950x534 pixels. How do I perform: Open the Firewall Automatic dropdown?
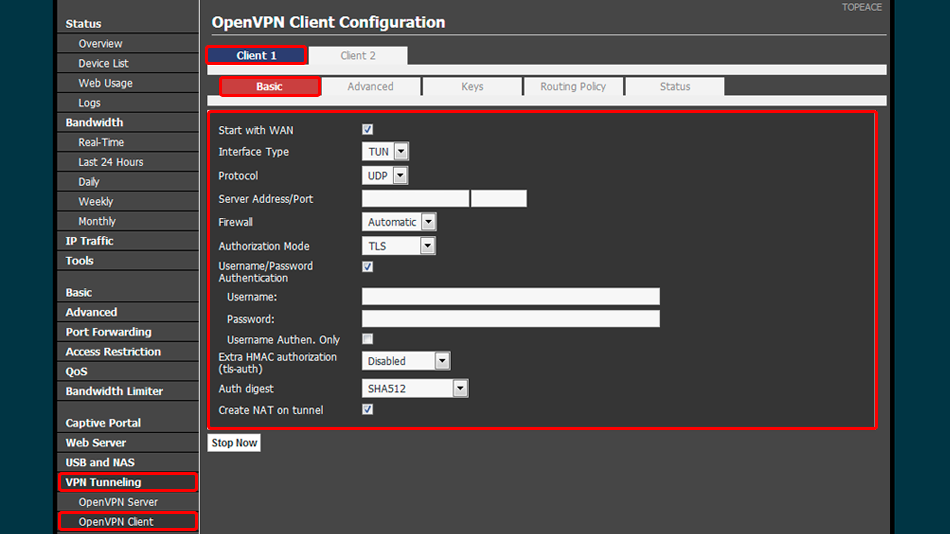pyautogui.click(x=399, y=222)
